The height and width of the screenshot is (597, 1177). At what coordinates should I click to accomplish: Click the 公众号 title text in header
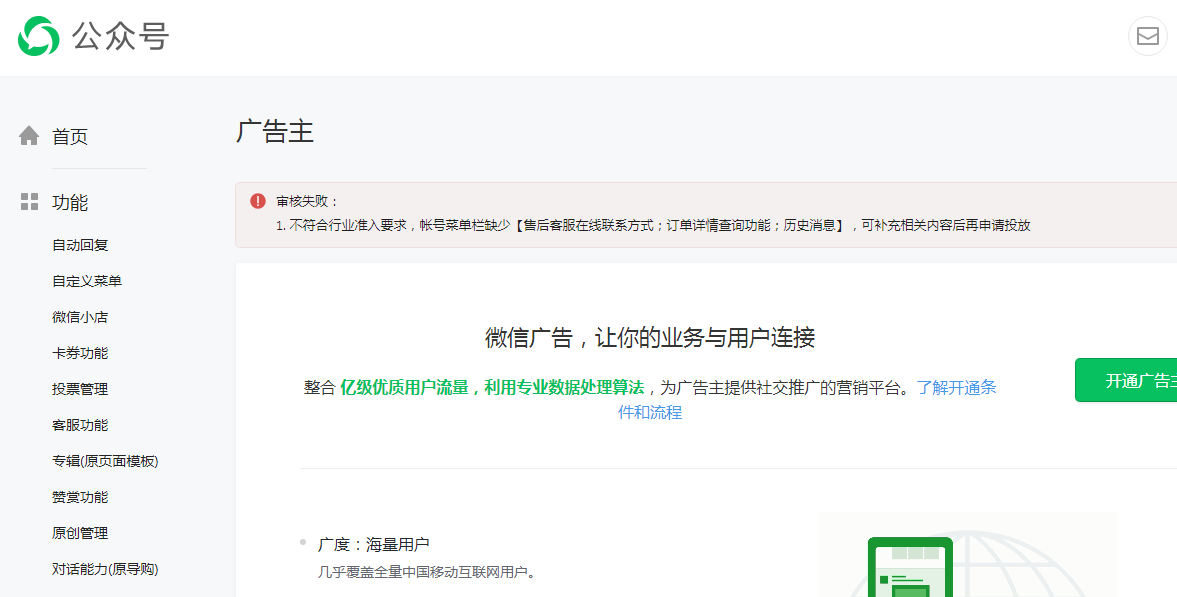[x=121, y=36]
